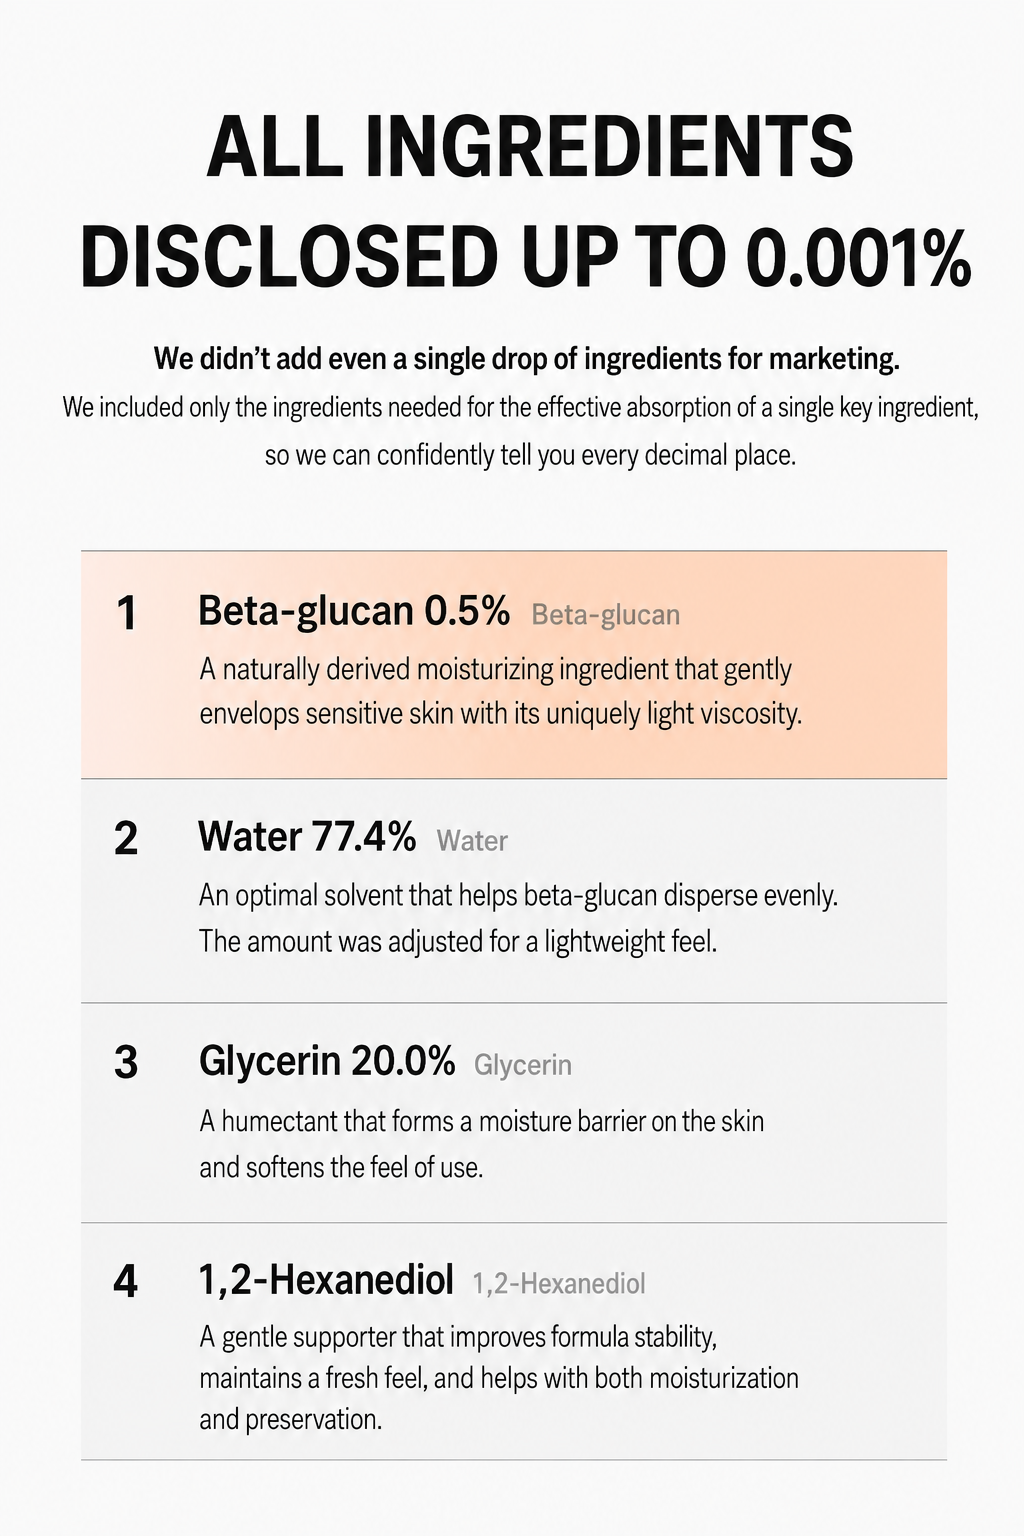Click the gray 'Beta-glucan' sublabel
Screen dimensions: 1024x1536
pyautogui.click(x=605, y=614)
